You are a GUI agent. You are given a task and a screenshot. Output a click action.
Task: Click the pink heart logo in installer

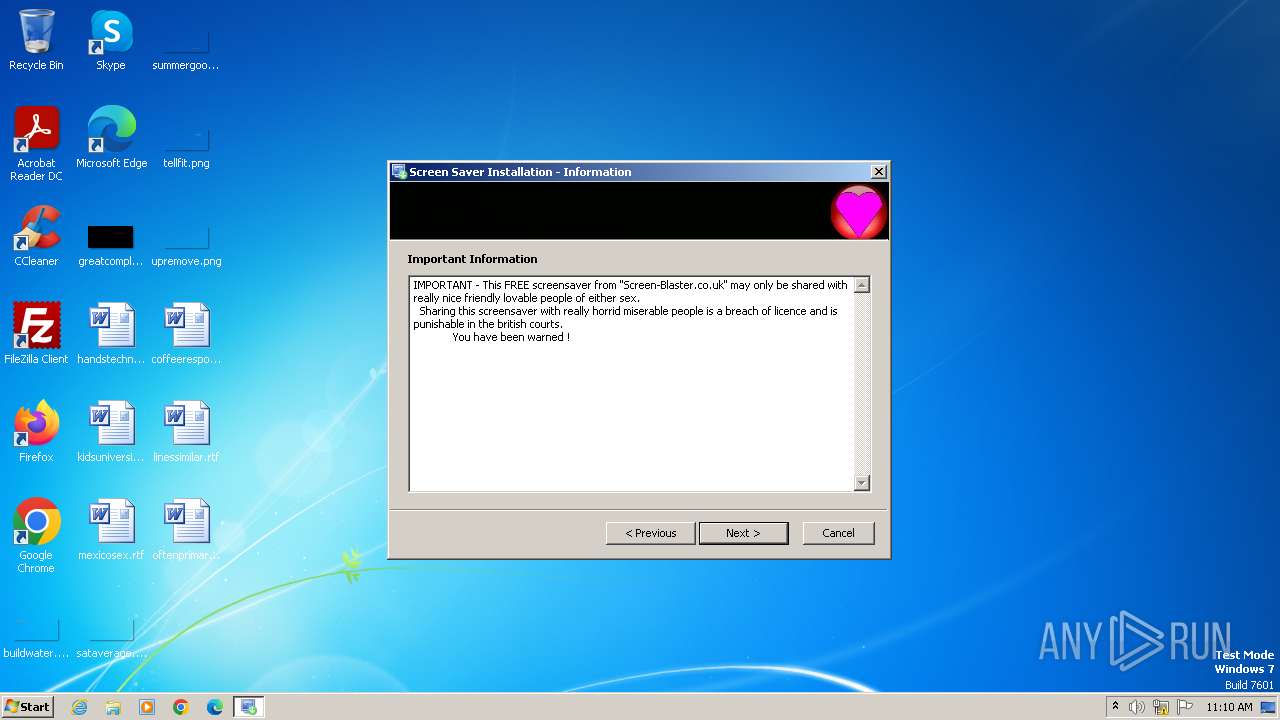858,212
